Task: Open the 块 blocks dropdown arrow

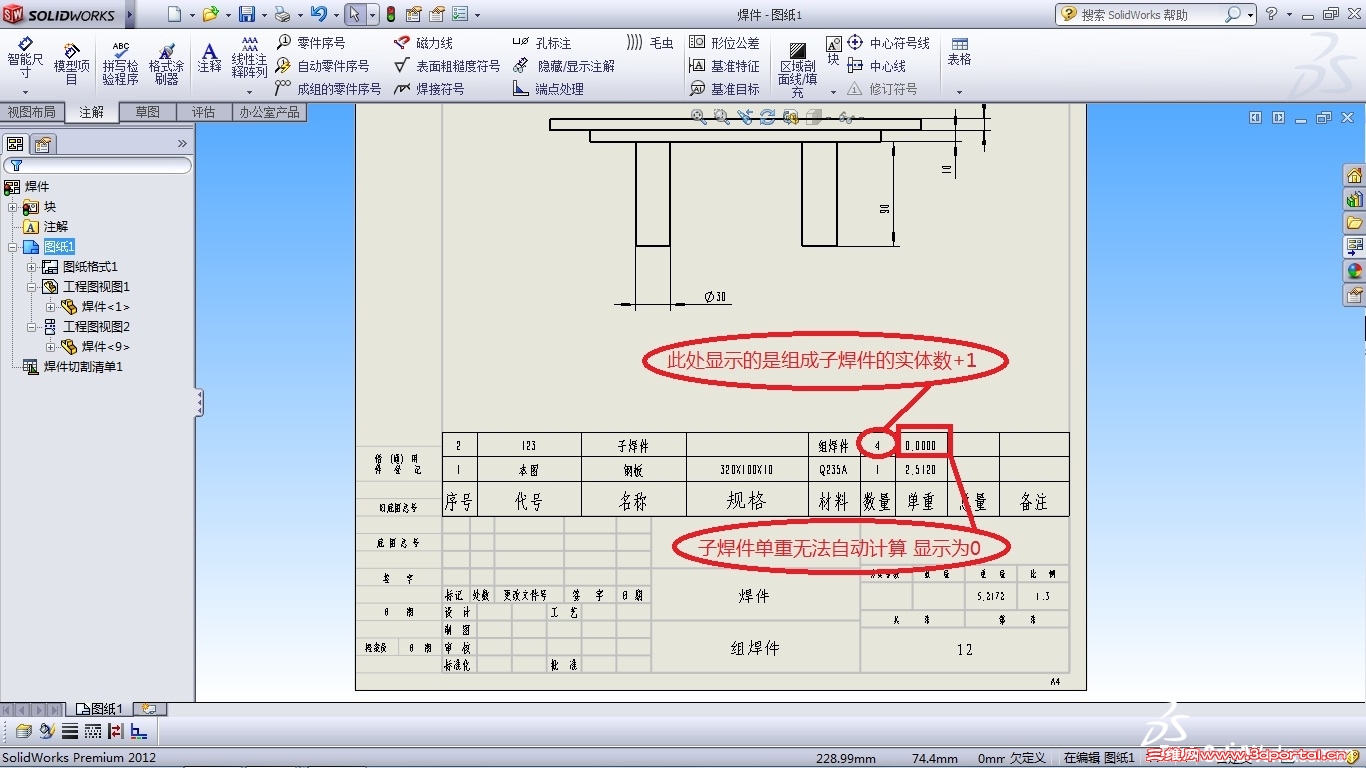Action: coord(833,92)
